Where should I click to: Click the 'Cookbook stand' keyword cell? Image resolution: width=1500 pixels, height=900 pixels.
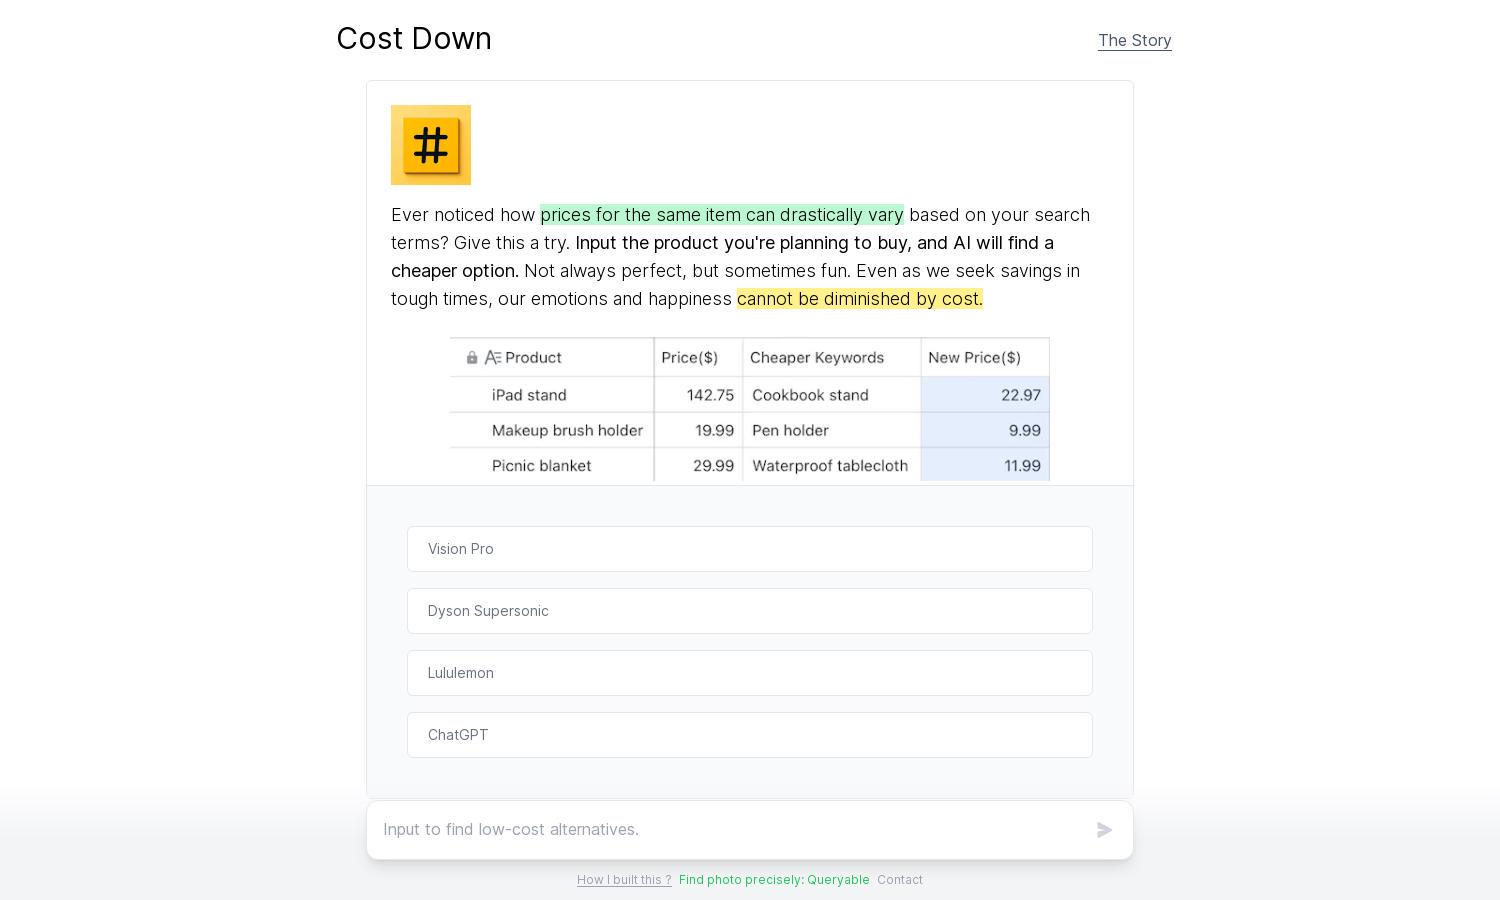[x=810, y=395]
